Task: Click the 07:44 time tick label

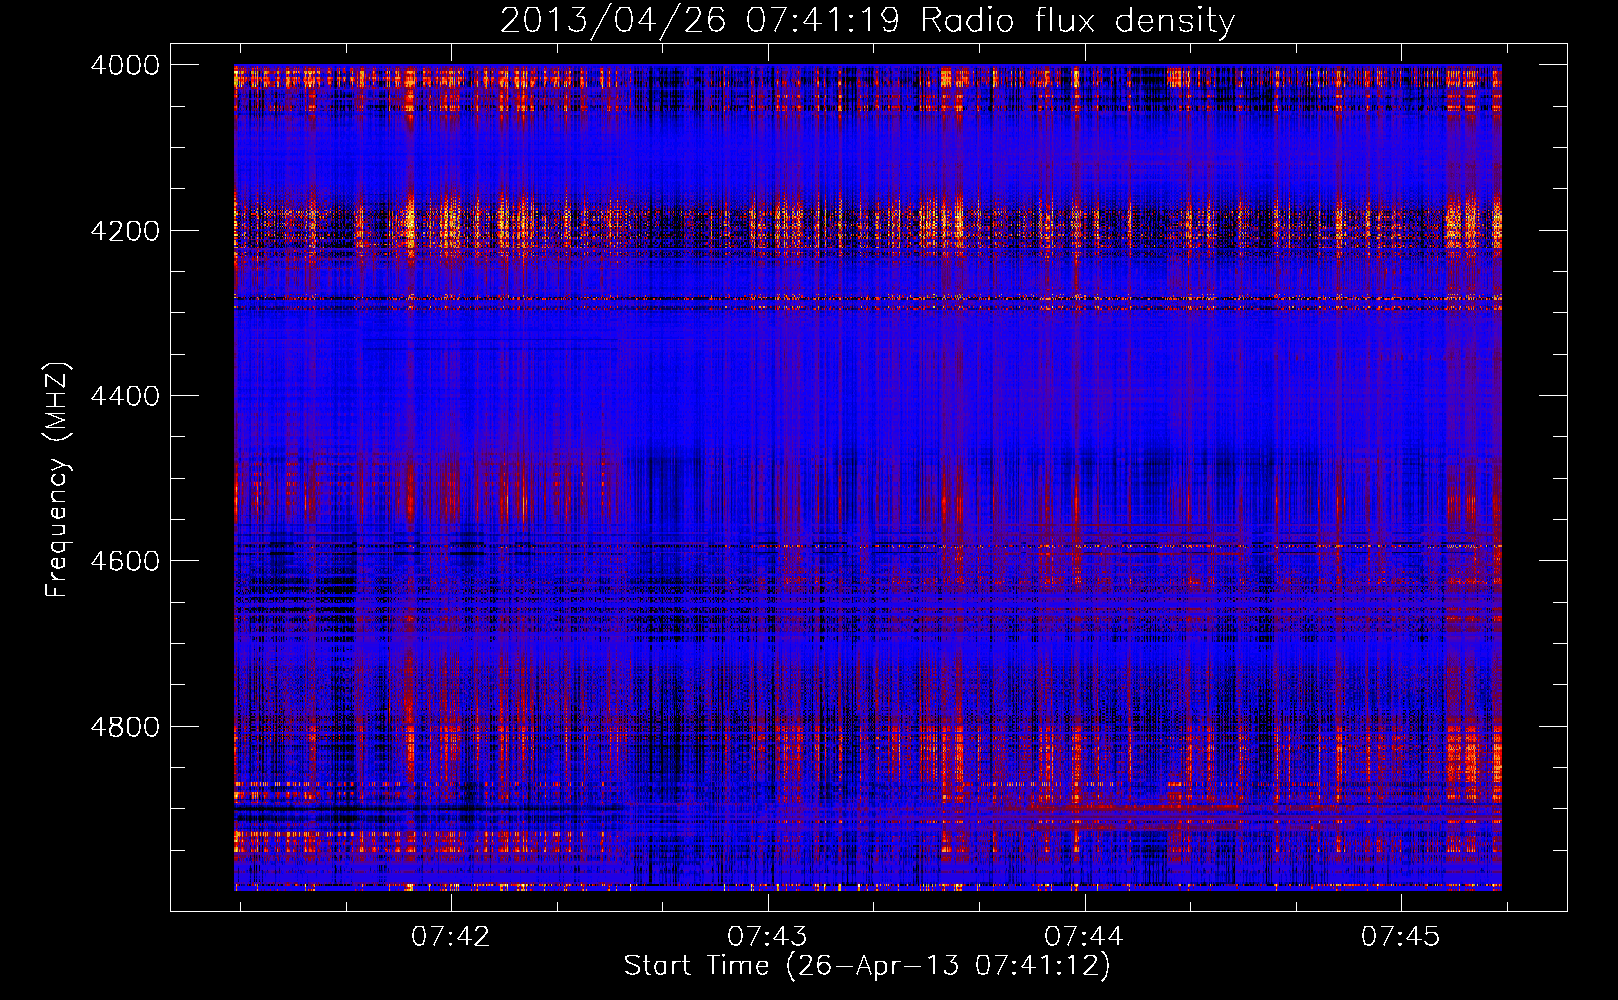Action: pos(1084,936)
